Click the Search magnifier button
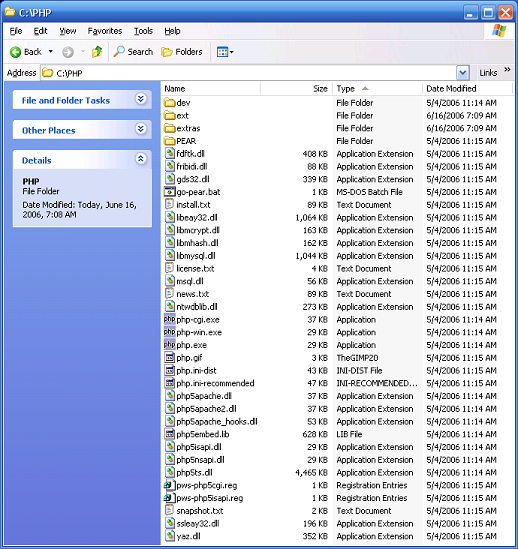The width and height of the screenshot is (518, 549). (133, 52)
